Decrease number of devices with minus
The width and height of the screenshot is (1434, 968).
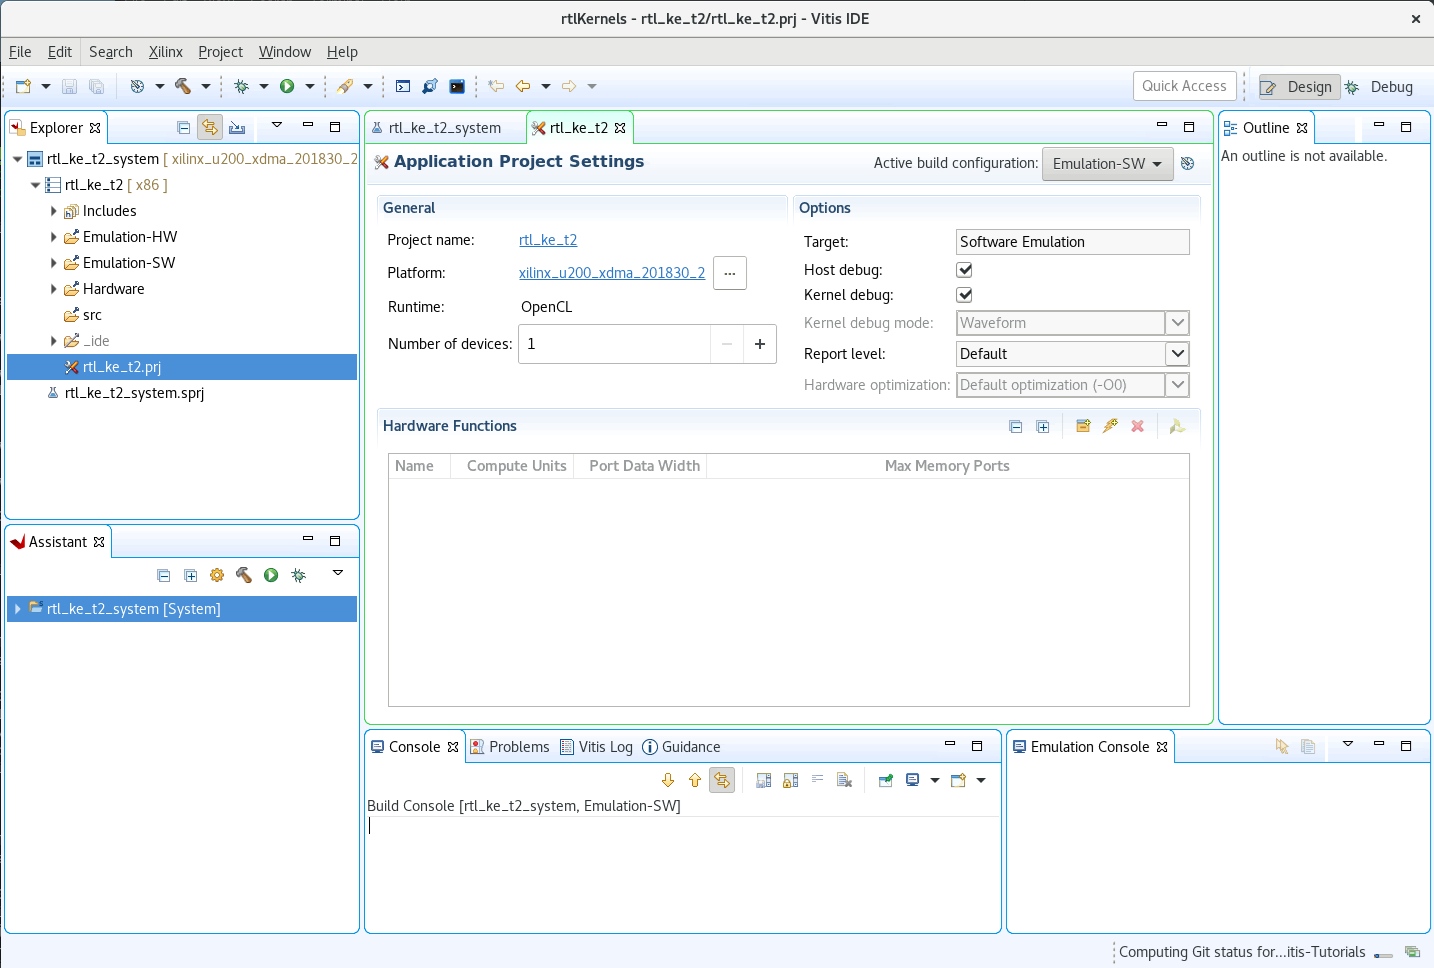[727, 344]
